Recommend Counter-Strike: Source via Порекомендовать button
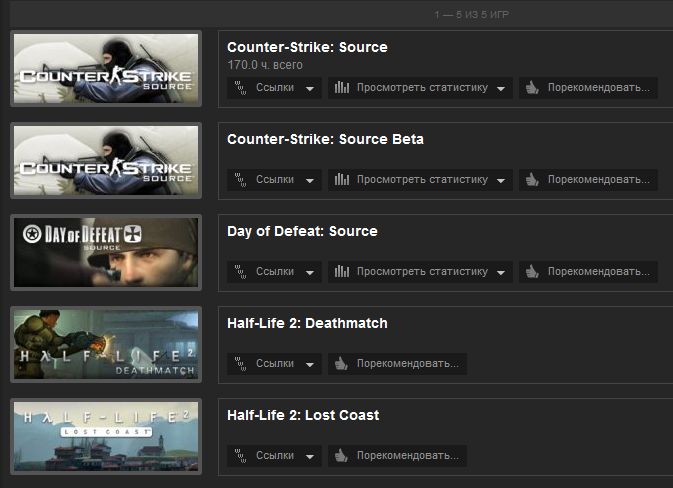 point(588,88)
